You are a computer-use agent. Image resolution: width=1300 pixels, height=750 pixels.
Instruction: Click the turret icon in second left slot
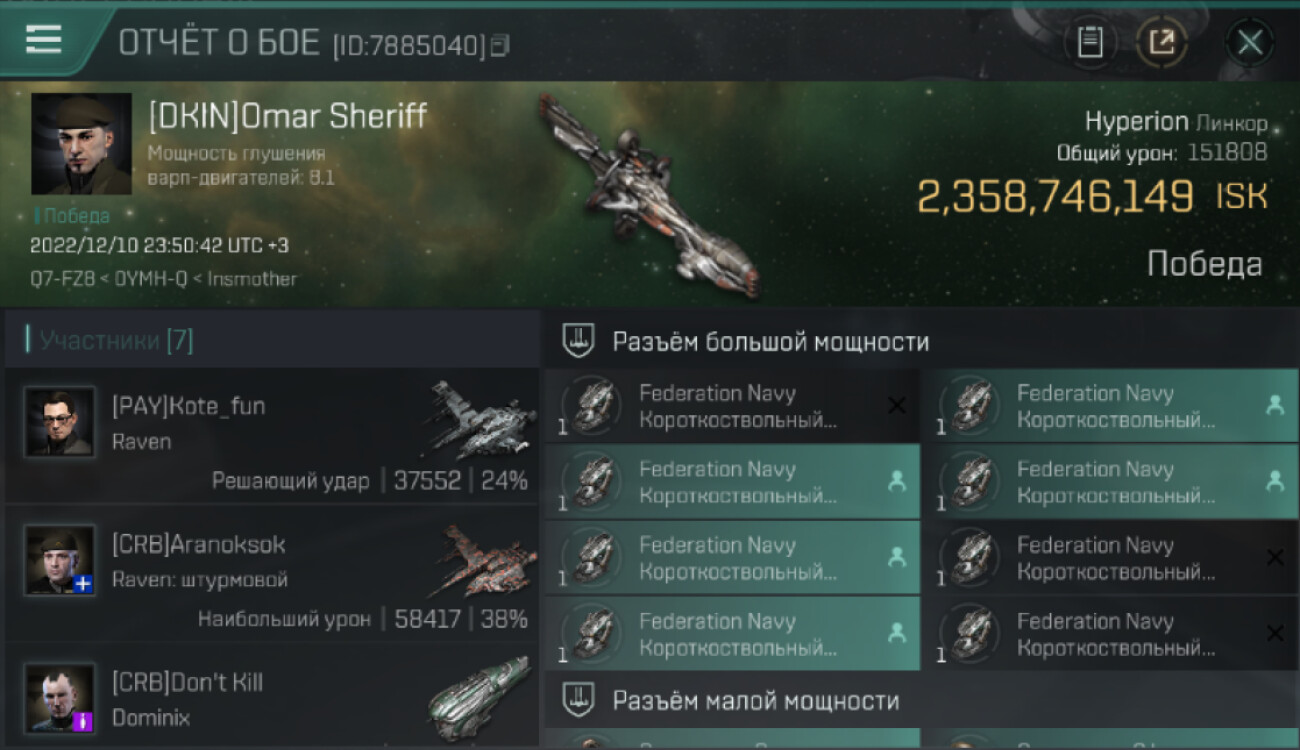point(594,481)
